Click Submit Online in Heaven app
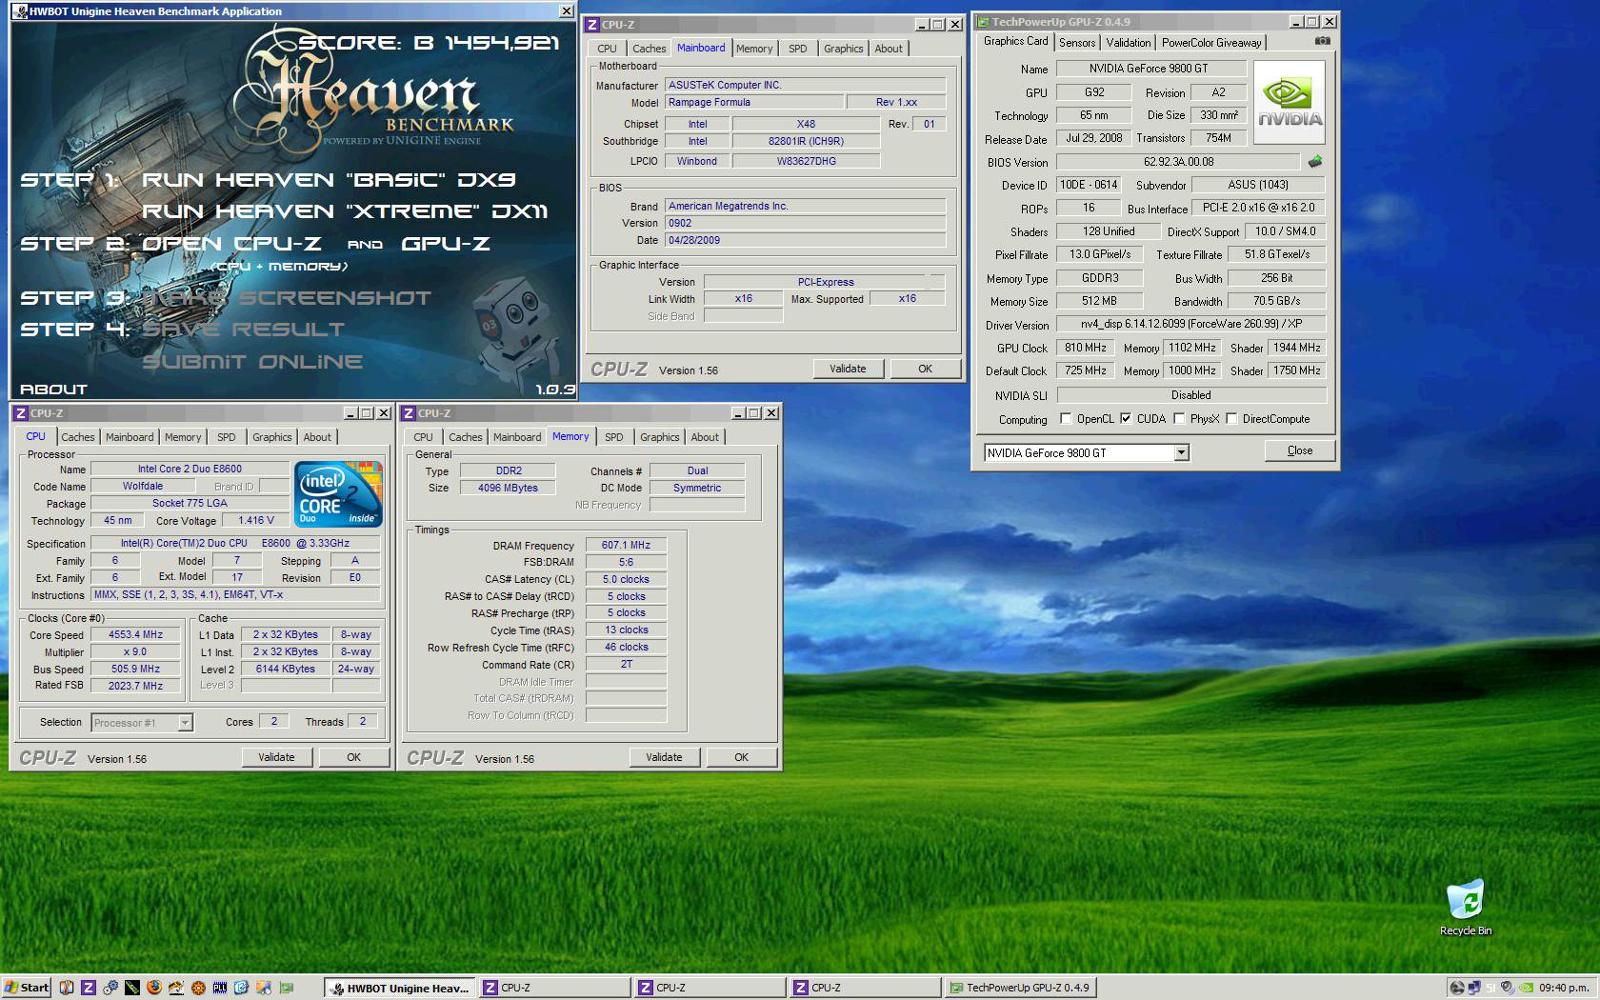The image size is (1600, 1000). (x=253, y=361)
